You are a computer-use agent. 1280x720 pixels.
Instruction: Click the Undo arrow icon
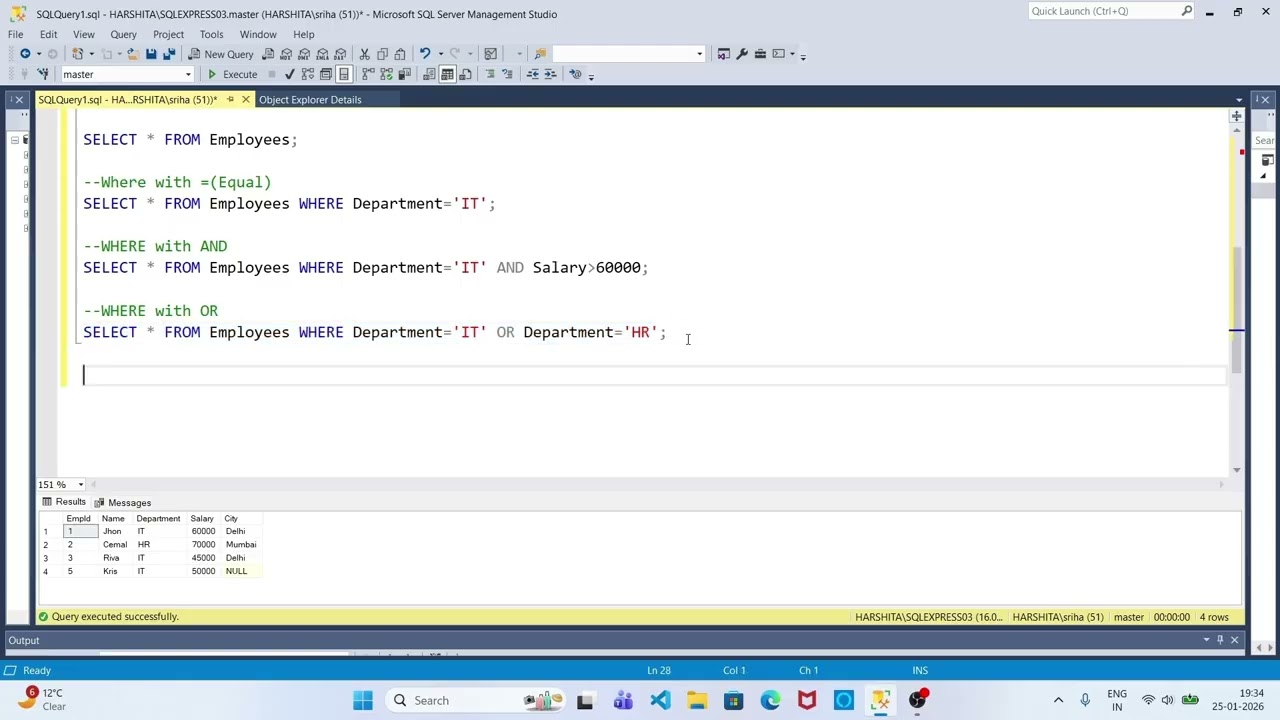(x=425, y=54)
